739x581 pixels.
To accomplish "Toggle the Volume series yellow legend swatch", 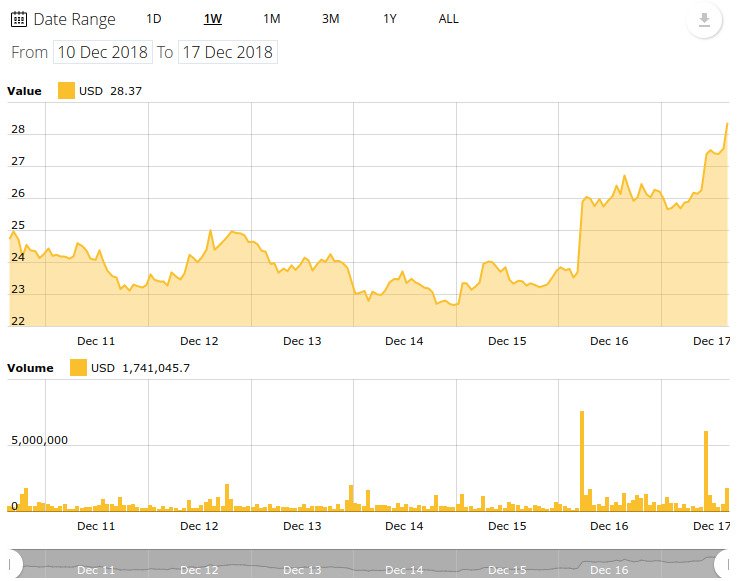I will coord(78,368).
